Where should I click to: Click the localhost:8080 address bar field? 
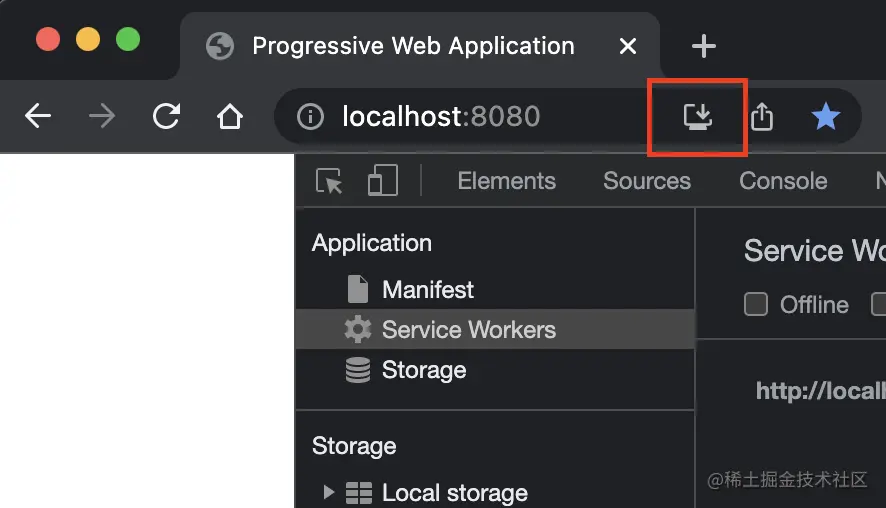[480, 117]
